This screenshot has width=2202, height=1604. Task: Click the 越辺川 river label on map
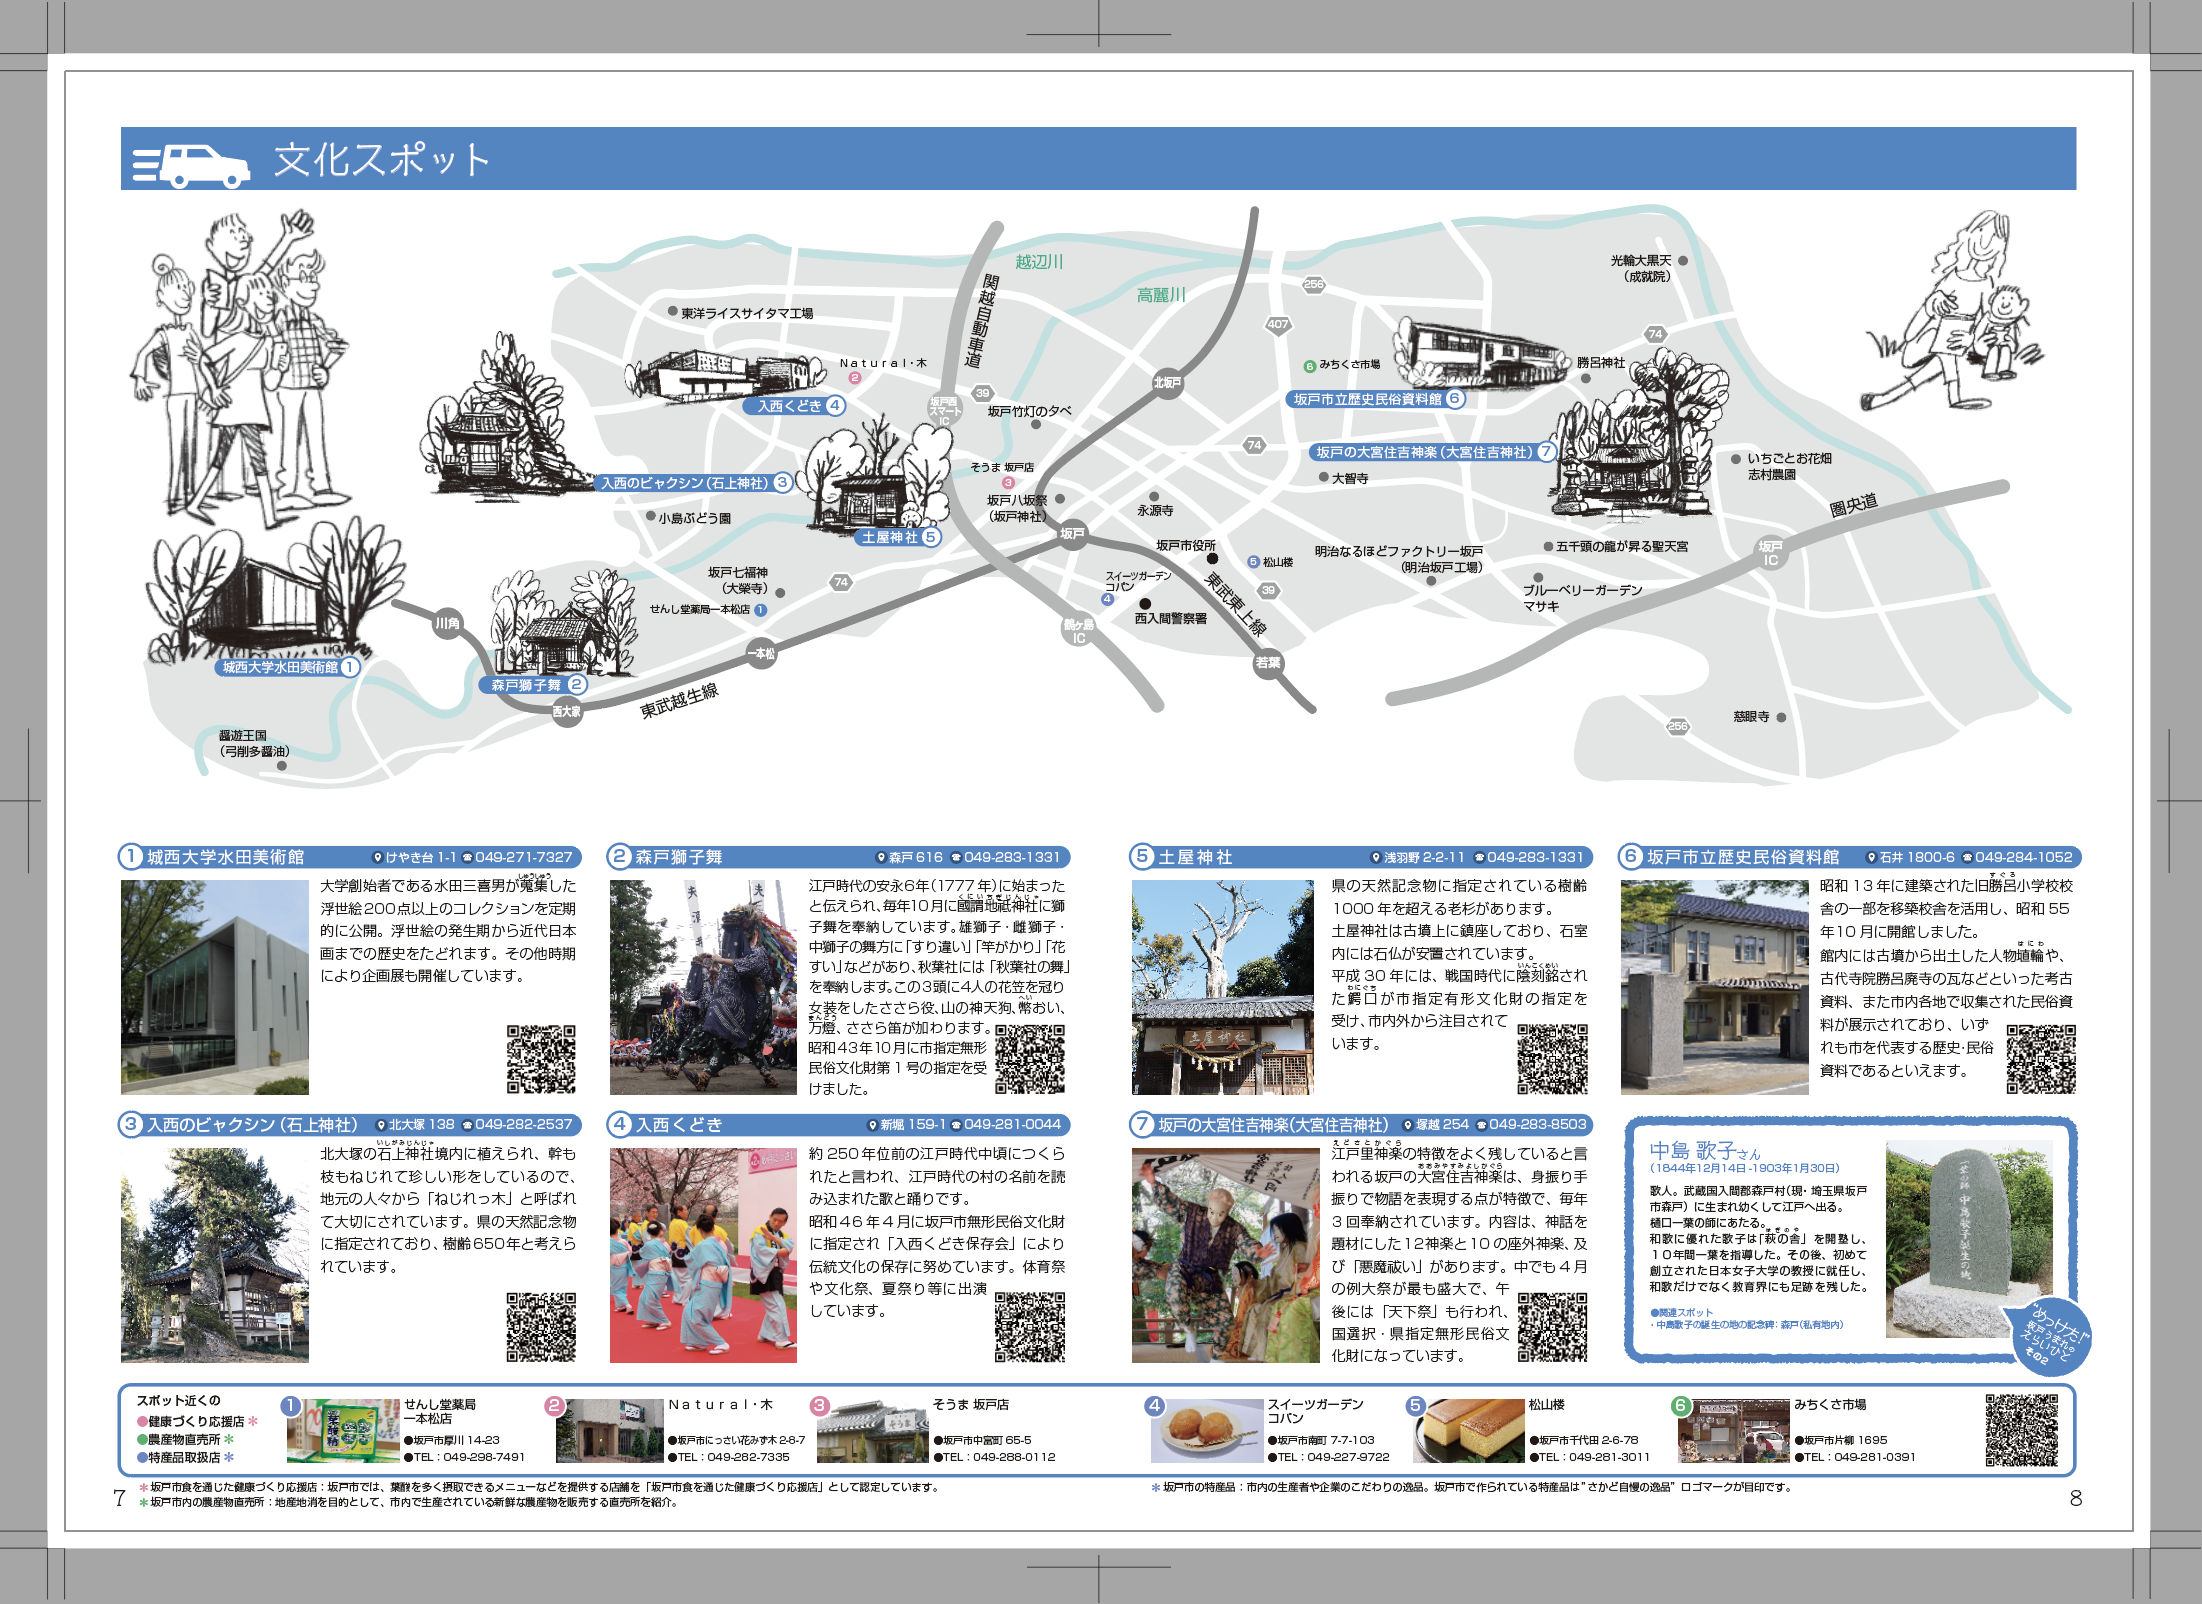pyautogui.click(x=1039, y=262)
